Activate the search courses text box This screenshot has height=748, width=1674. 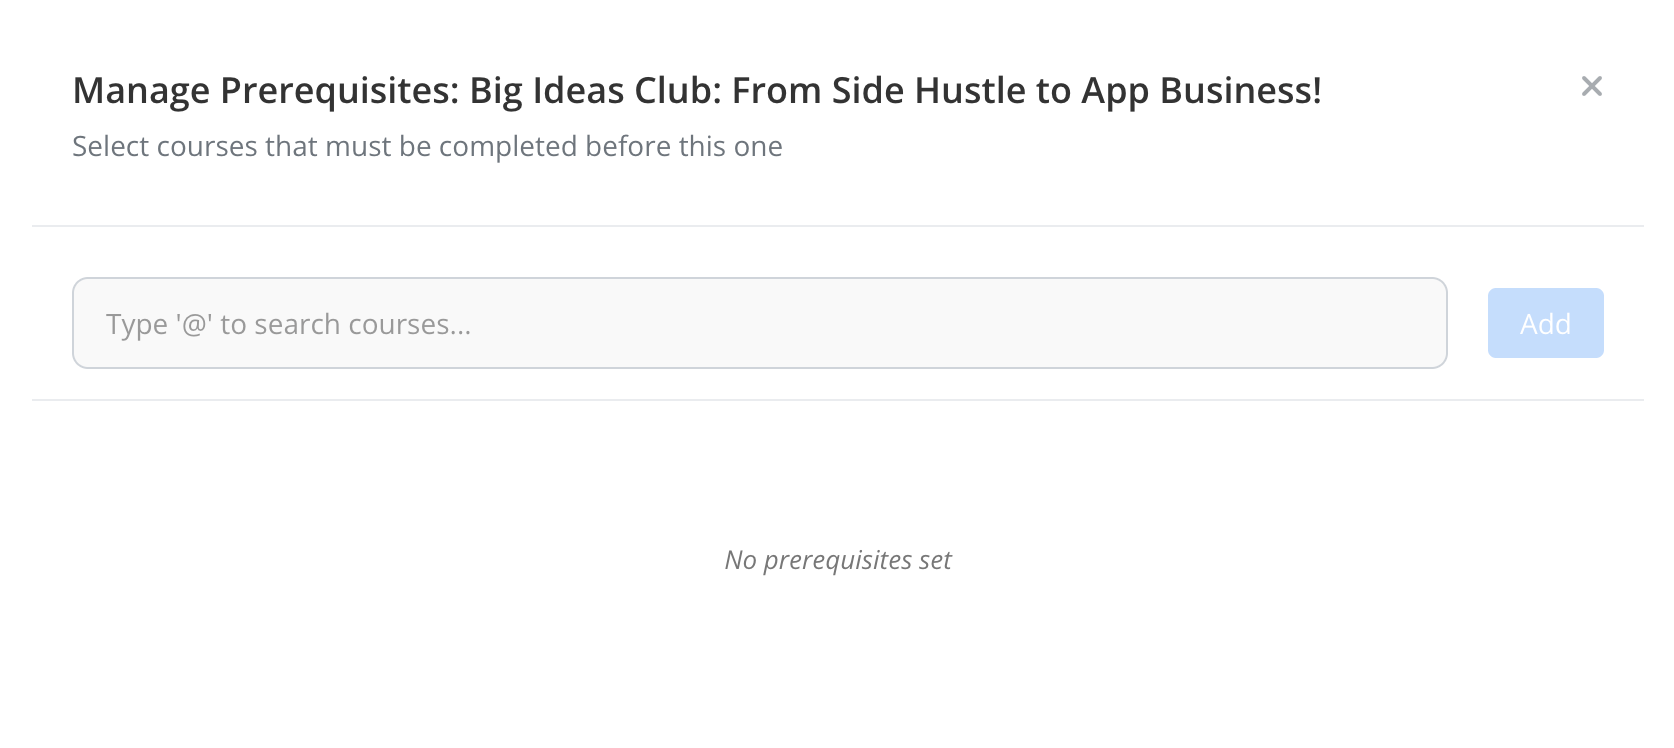click(759, 323)
